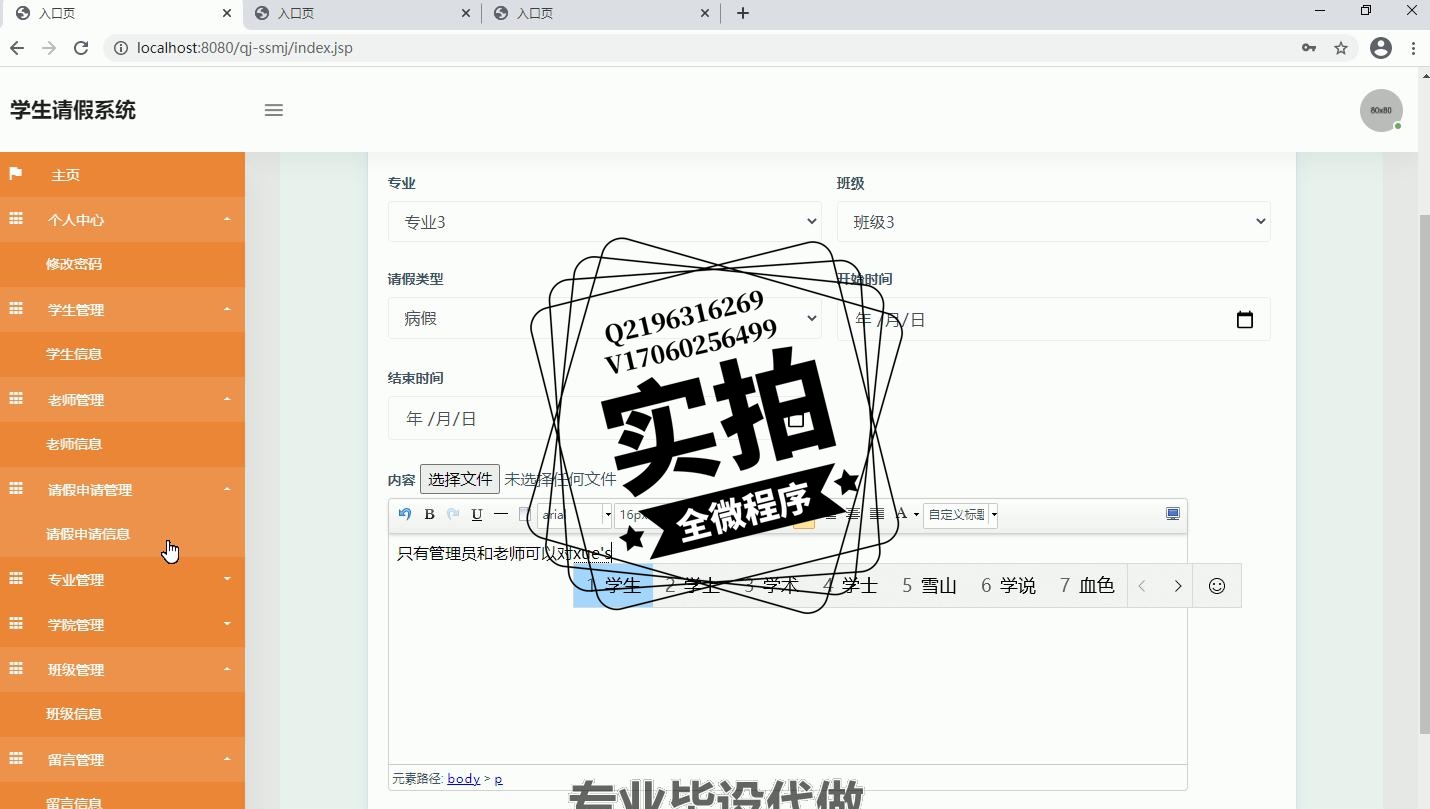Expand the 专业管理 sidebar section
1430x809 pixels.
click(x=122, y=580)
